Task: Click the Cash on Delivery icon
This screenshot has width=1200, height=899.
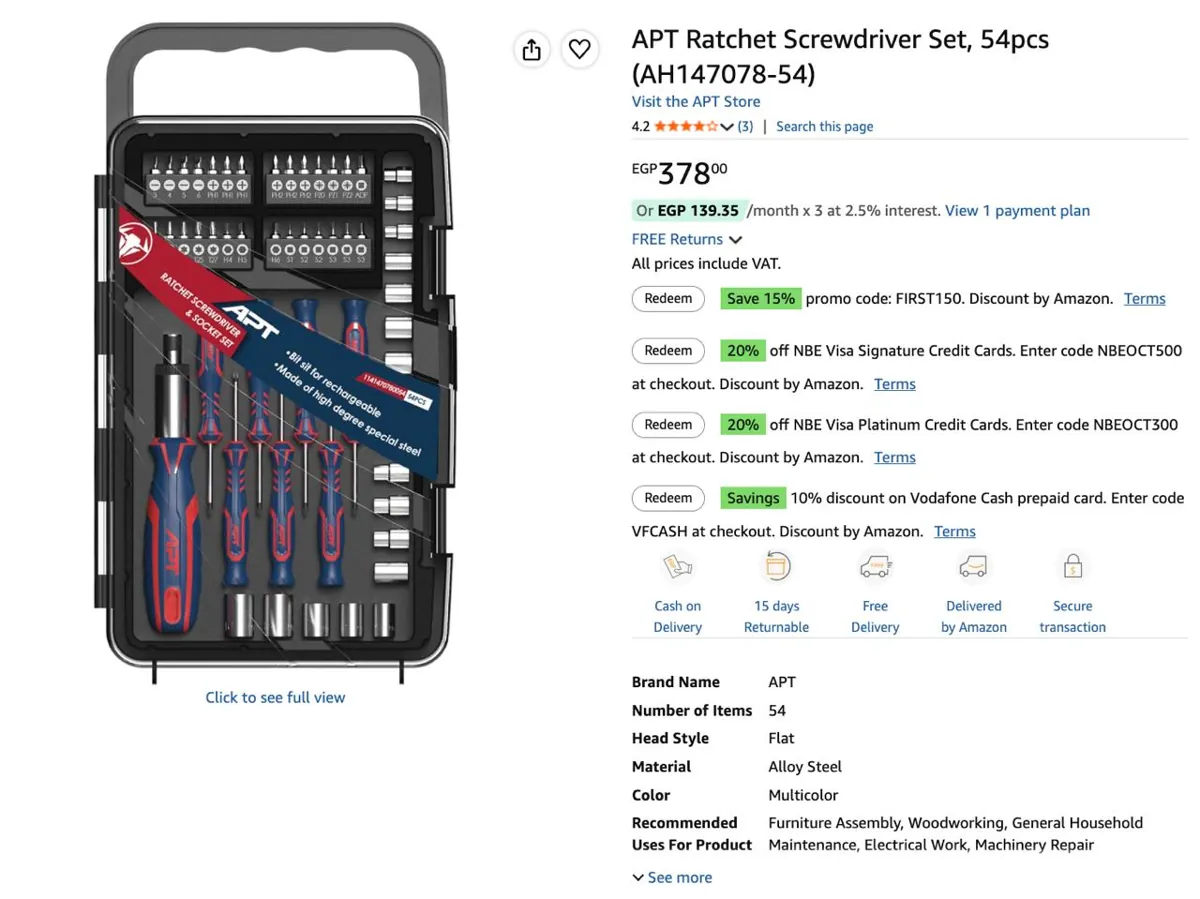Action: 677,567
